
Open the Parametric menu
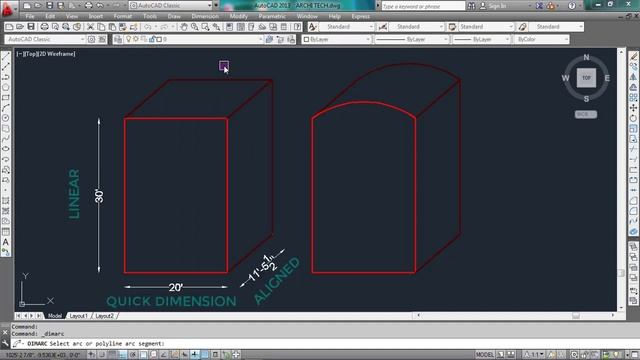272,16
